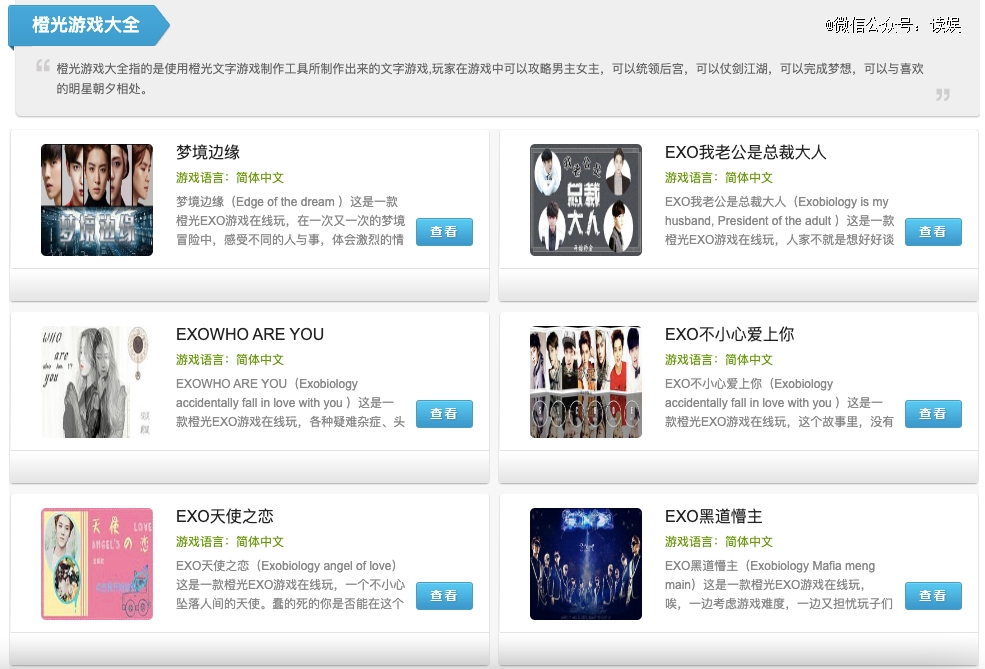Open the EXO我老公是总裁大人 cover thumbnail

[585, 200]
